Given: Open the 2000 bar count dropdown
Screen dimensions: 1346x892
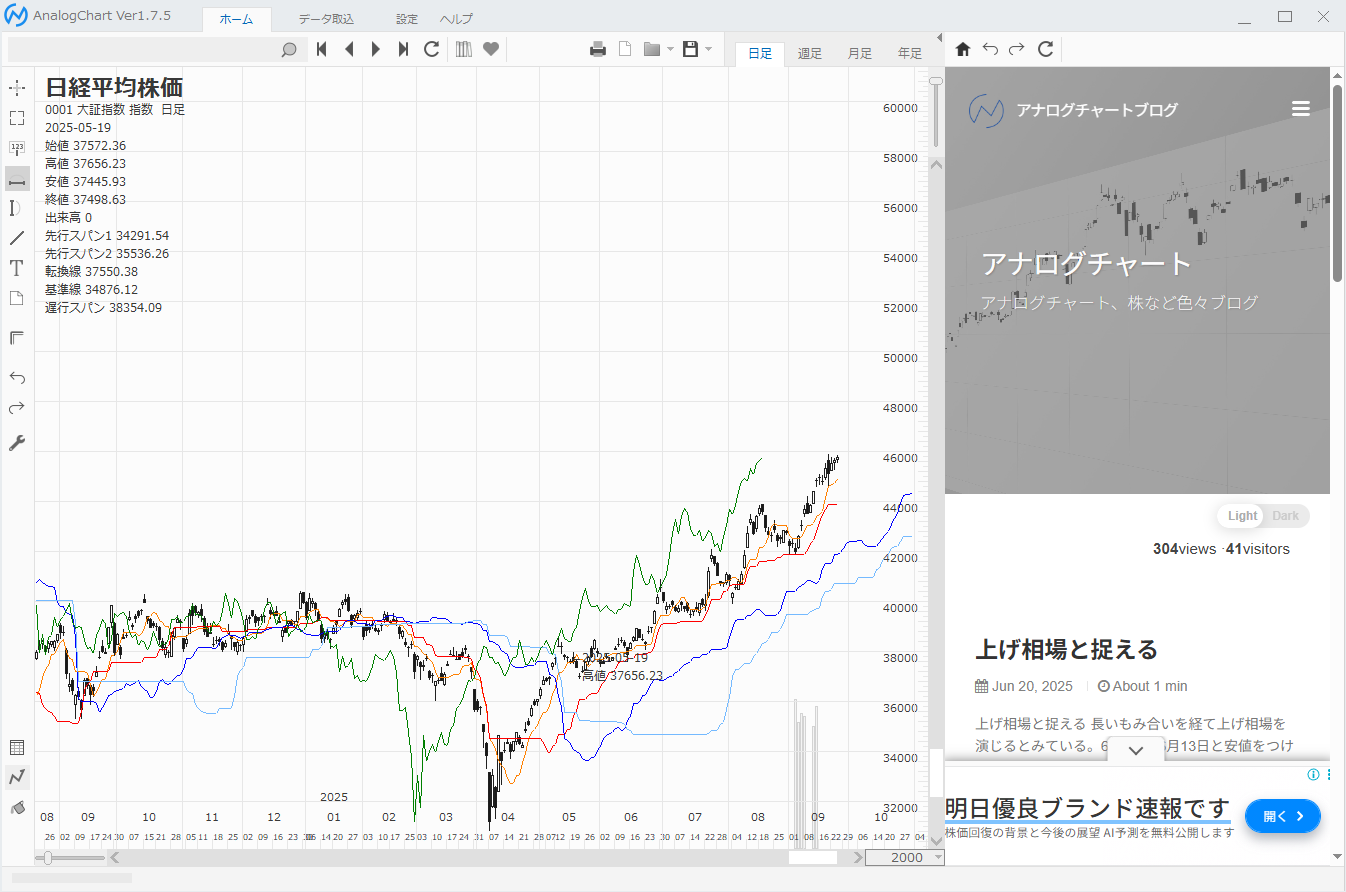Looking at the screenshot, I should coord(937,857).
